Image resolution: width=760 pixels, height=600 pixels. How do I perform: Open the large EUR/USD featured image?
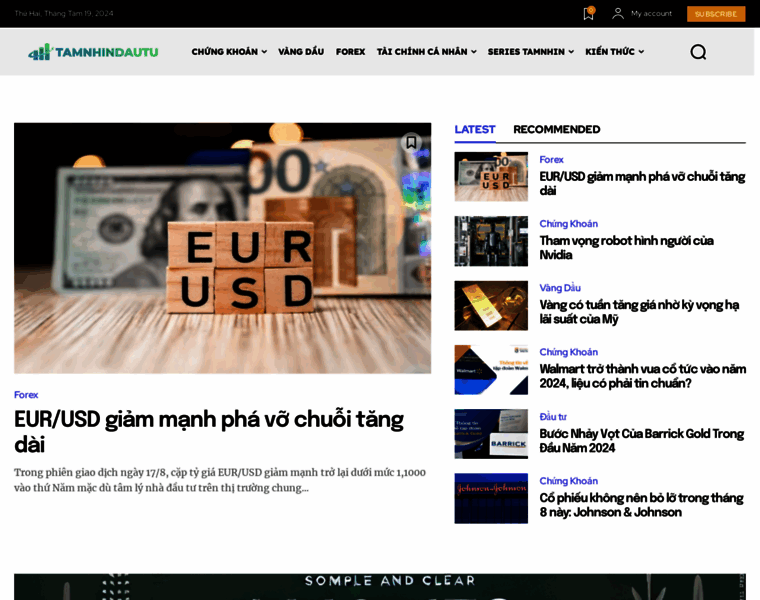point(222,248)
